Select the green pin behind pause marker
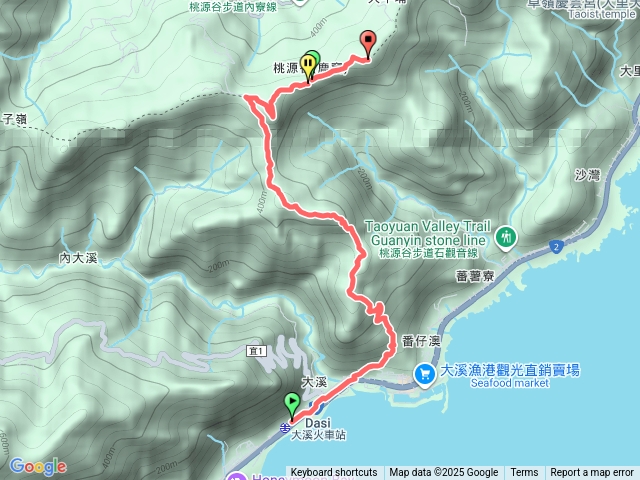This screenshot has width=640, height=480. coord(313,58)
